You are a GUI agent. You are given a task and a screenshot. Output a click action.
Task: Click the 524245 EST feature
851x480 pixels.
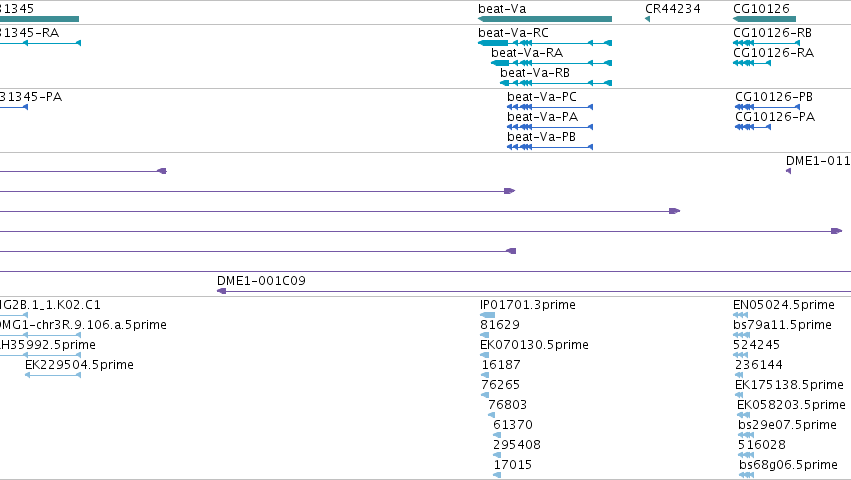pyautogui.click(x=740, y=355)
